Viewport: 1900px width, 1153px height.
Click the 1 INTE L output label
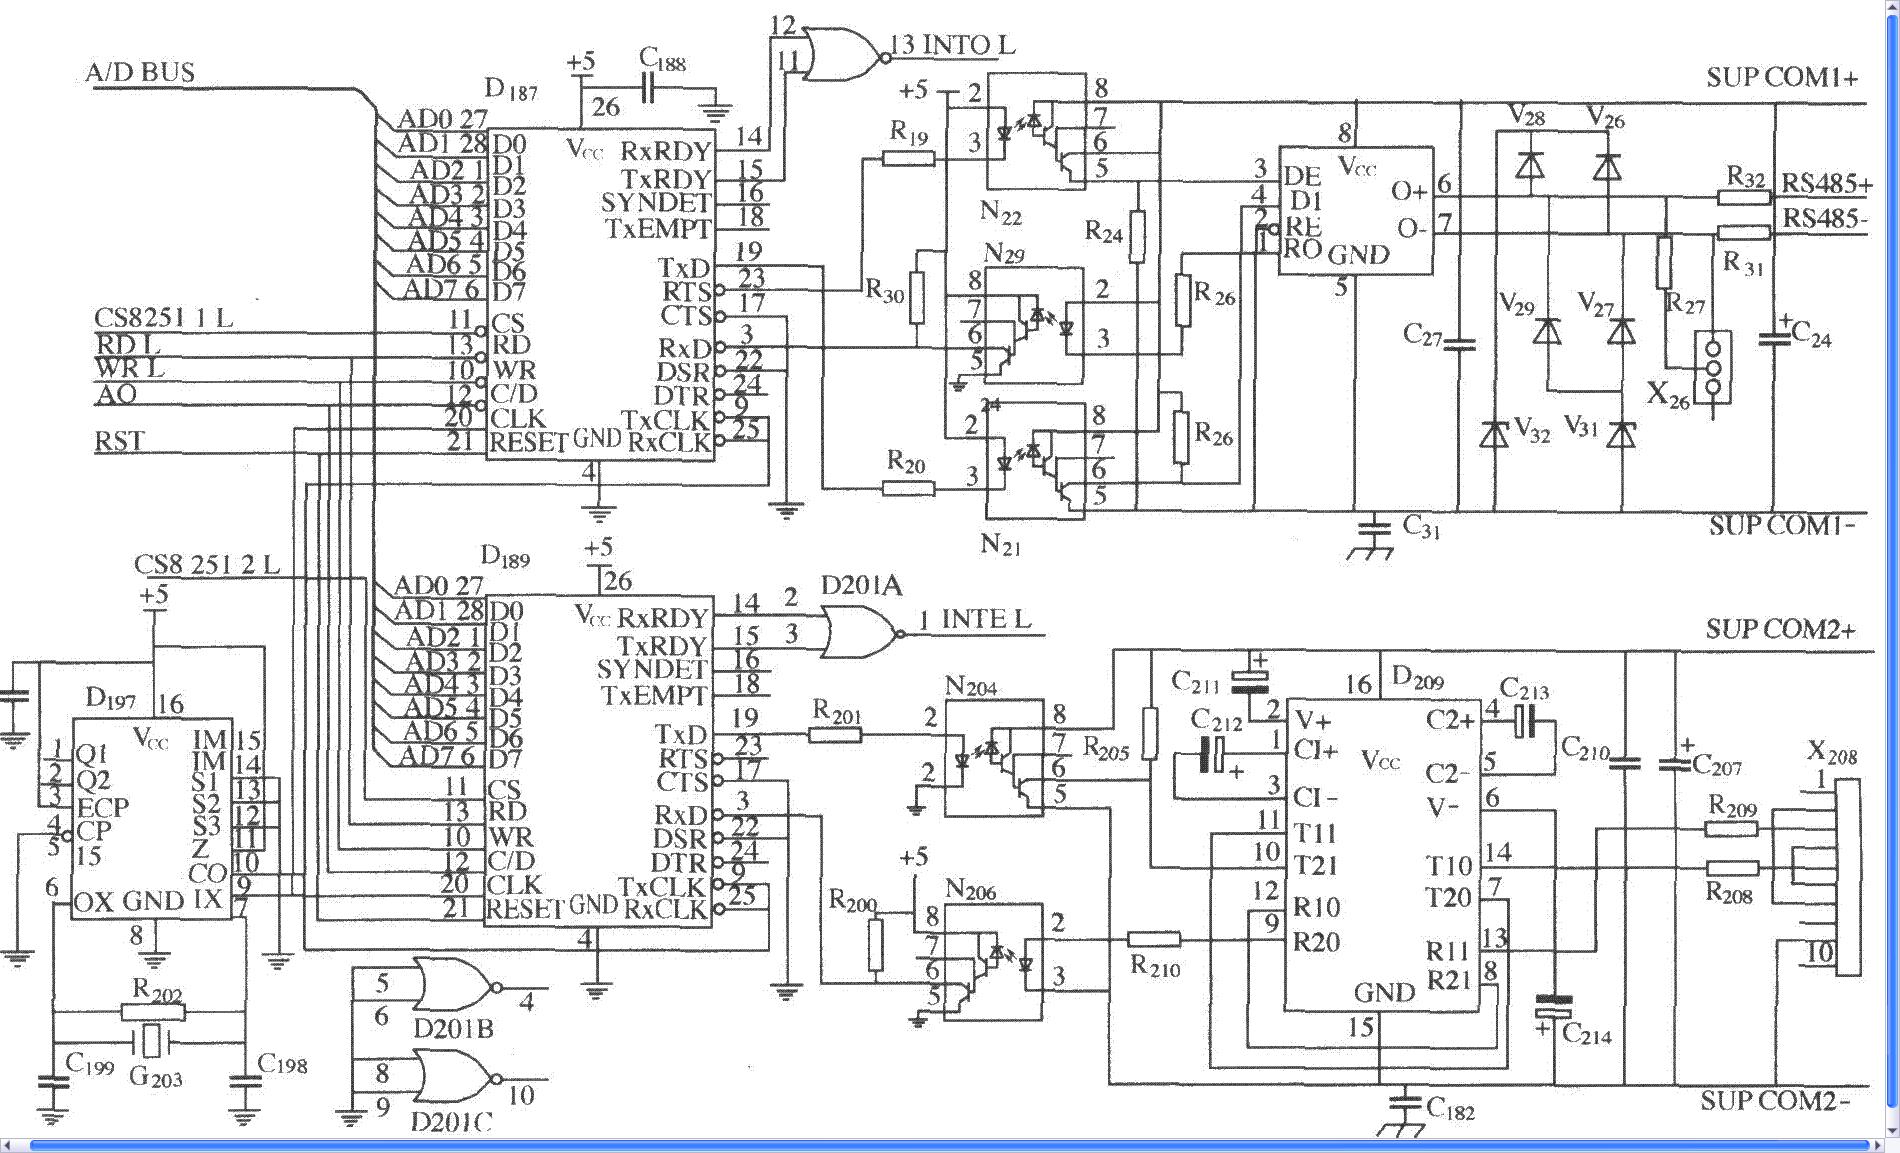(x=975, y=619)
